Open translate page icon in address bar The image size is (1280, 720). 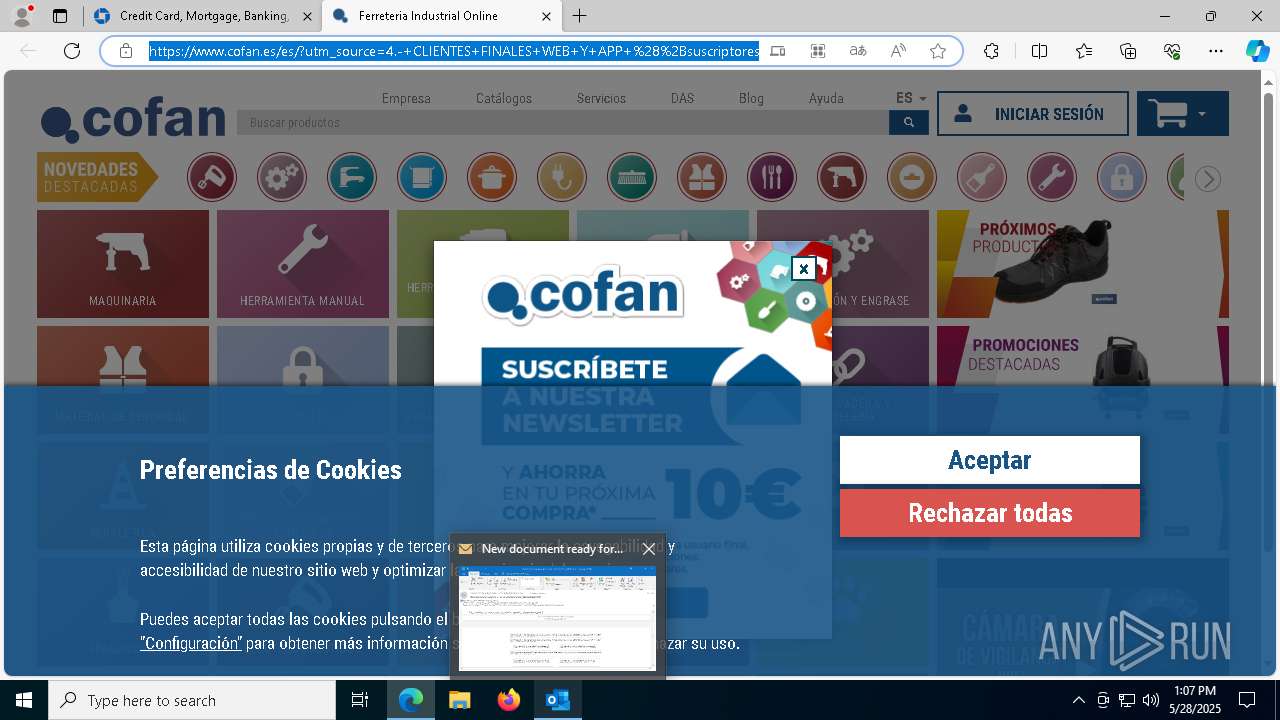pyautogui.click(x=858, y=51)
